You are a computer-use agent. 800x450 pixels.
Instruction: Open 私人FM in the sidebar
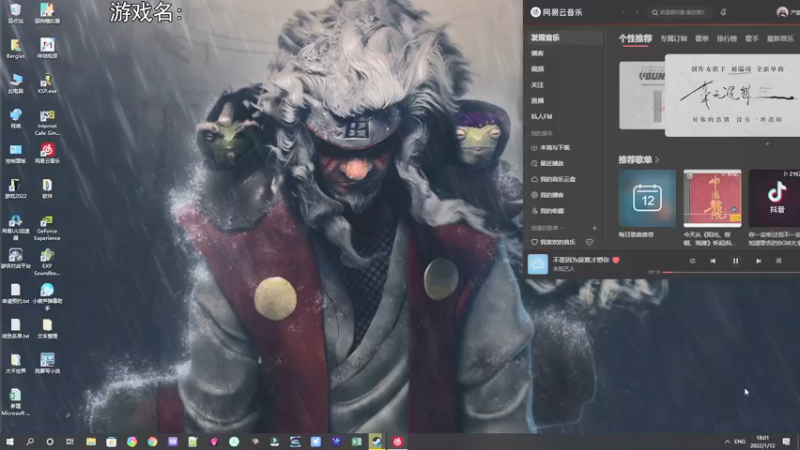point(541,116)
